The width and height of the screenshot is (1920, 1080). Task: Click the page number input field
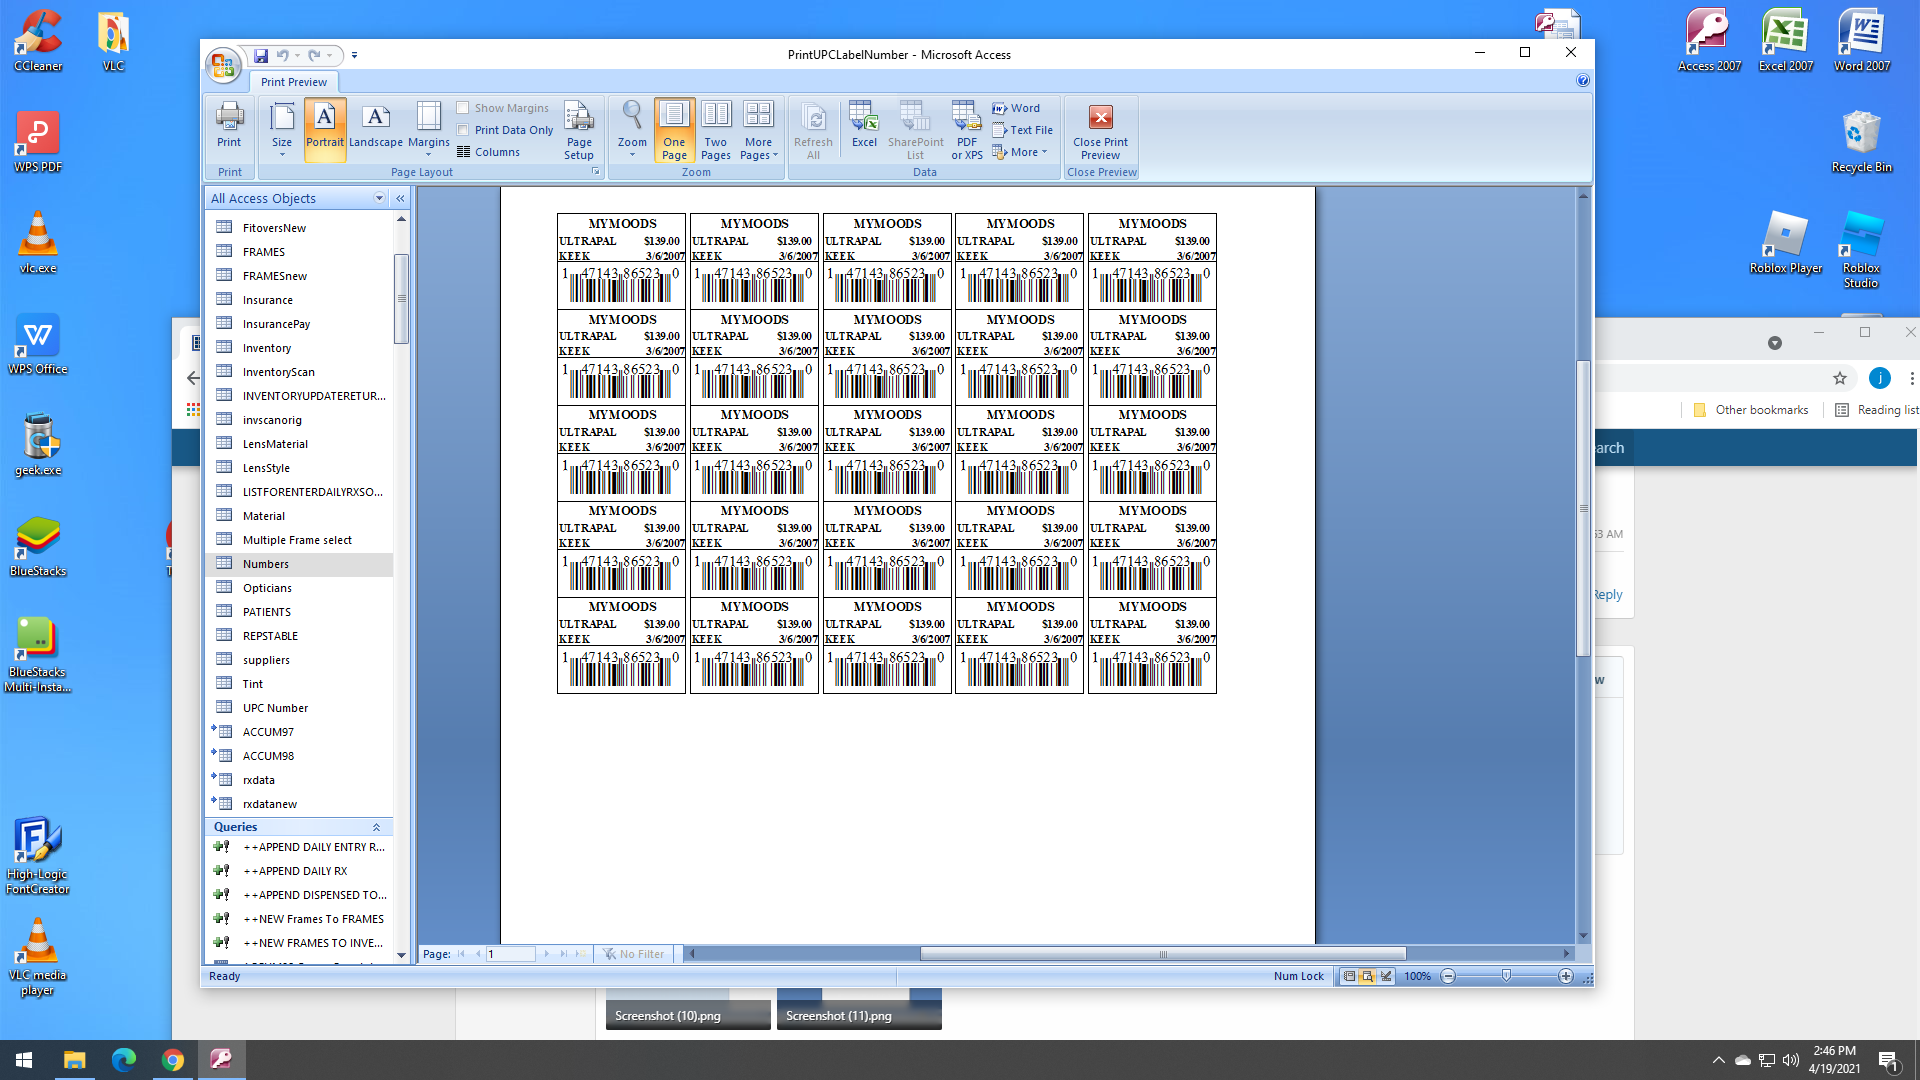[510, 954]
